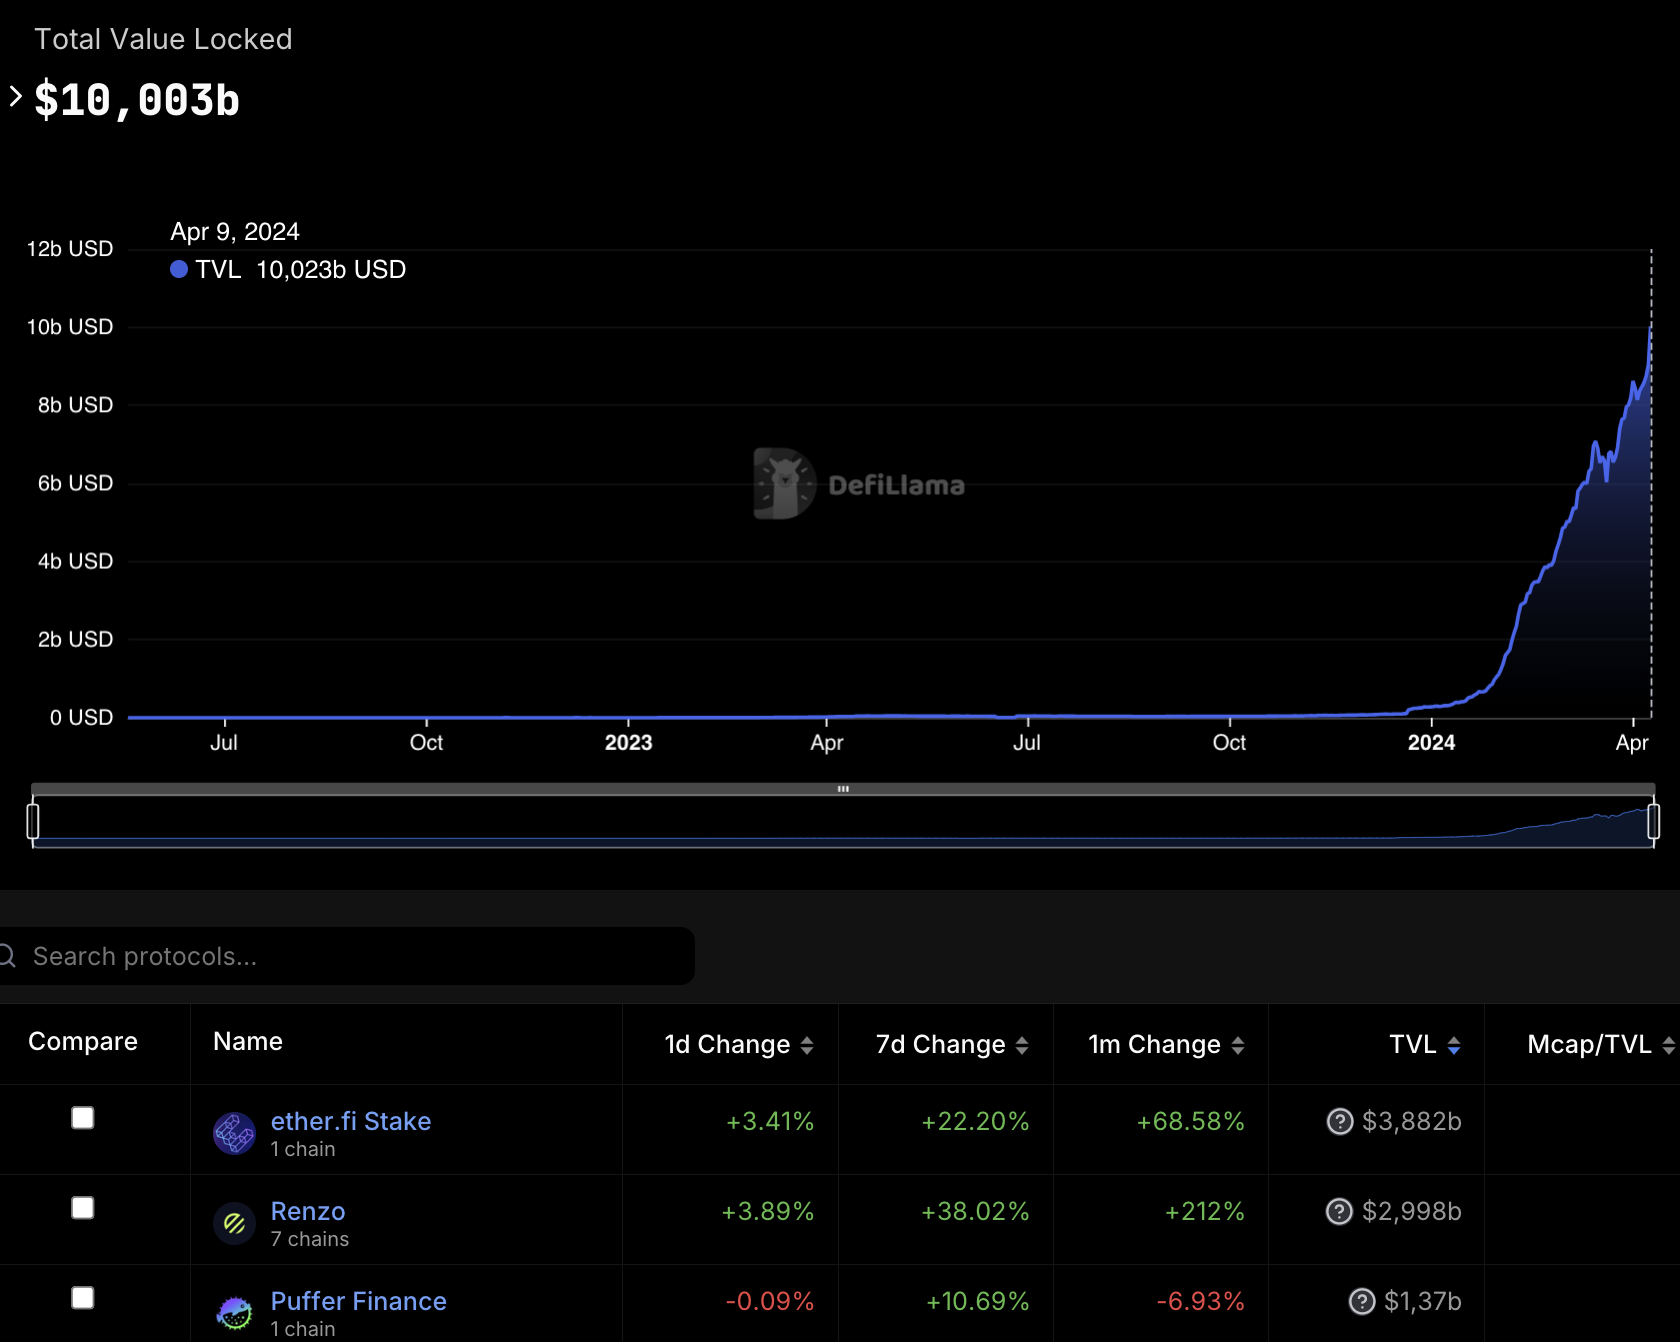
Task: Tick the compare checkbox for ether.fi Stake
Action: (83, 1118)
